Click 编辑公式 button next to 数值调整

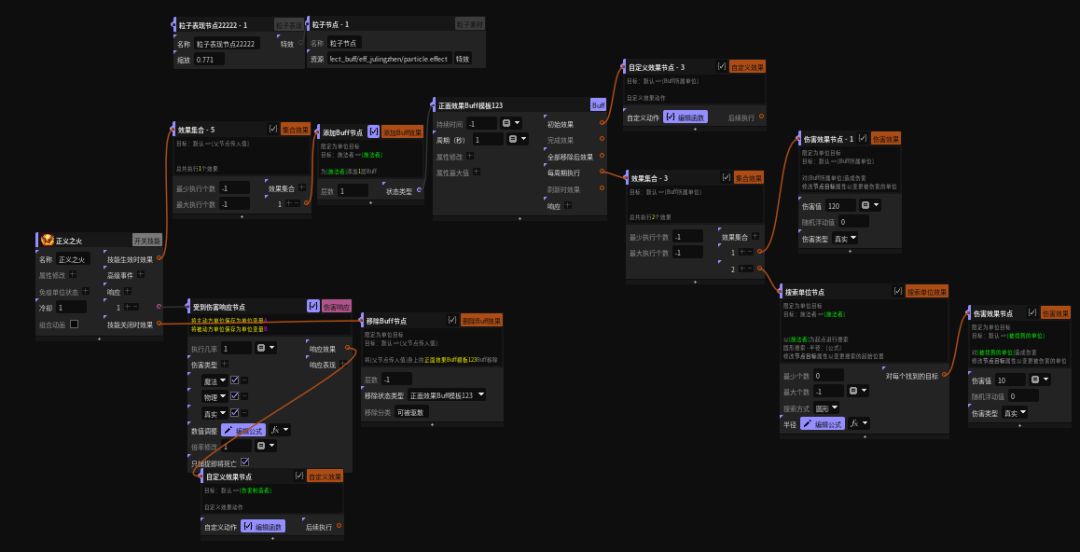243,430
